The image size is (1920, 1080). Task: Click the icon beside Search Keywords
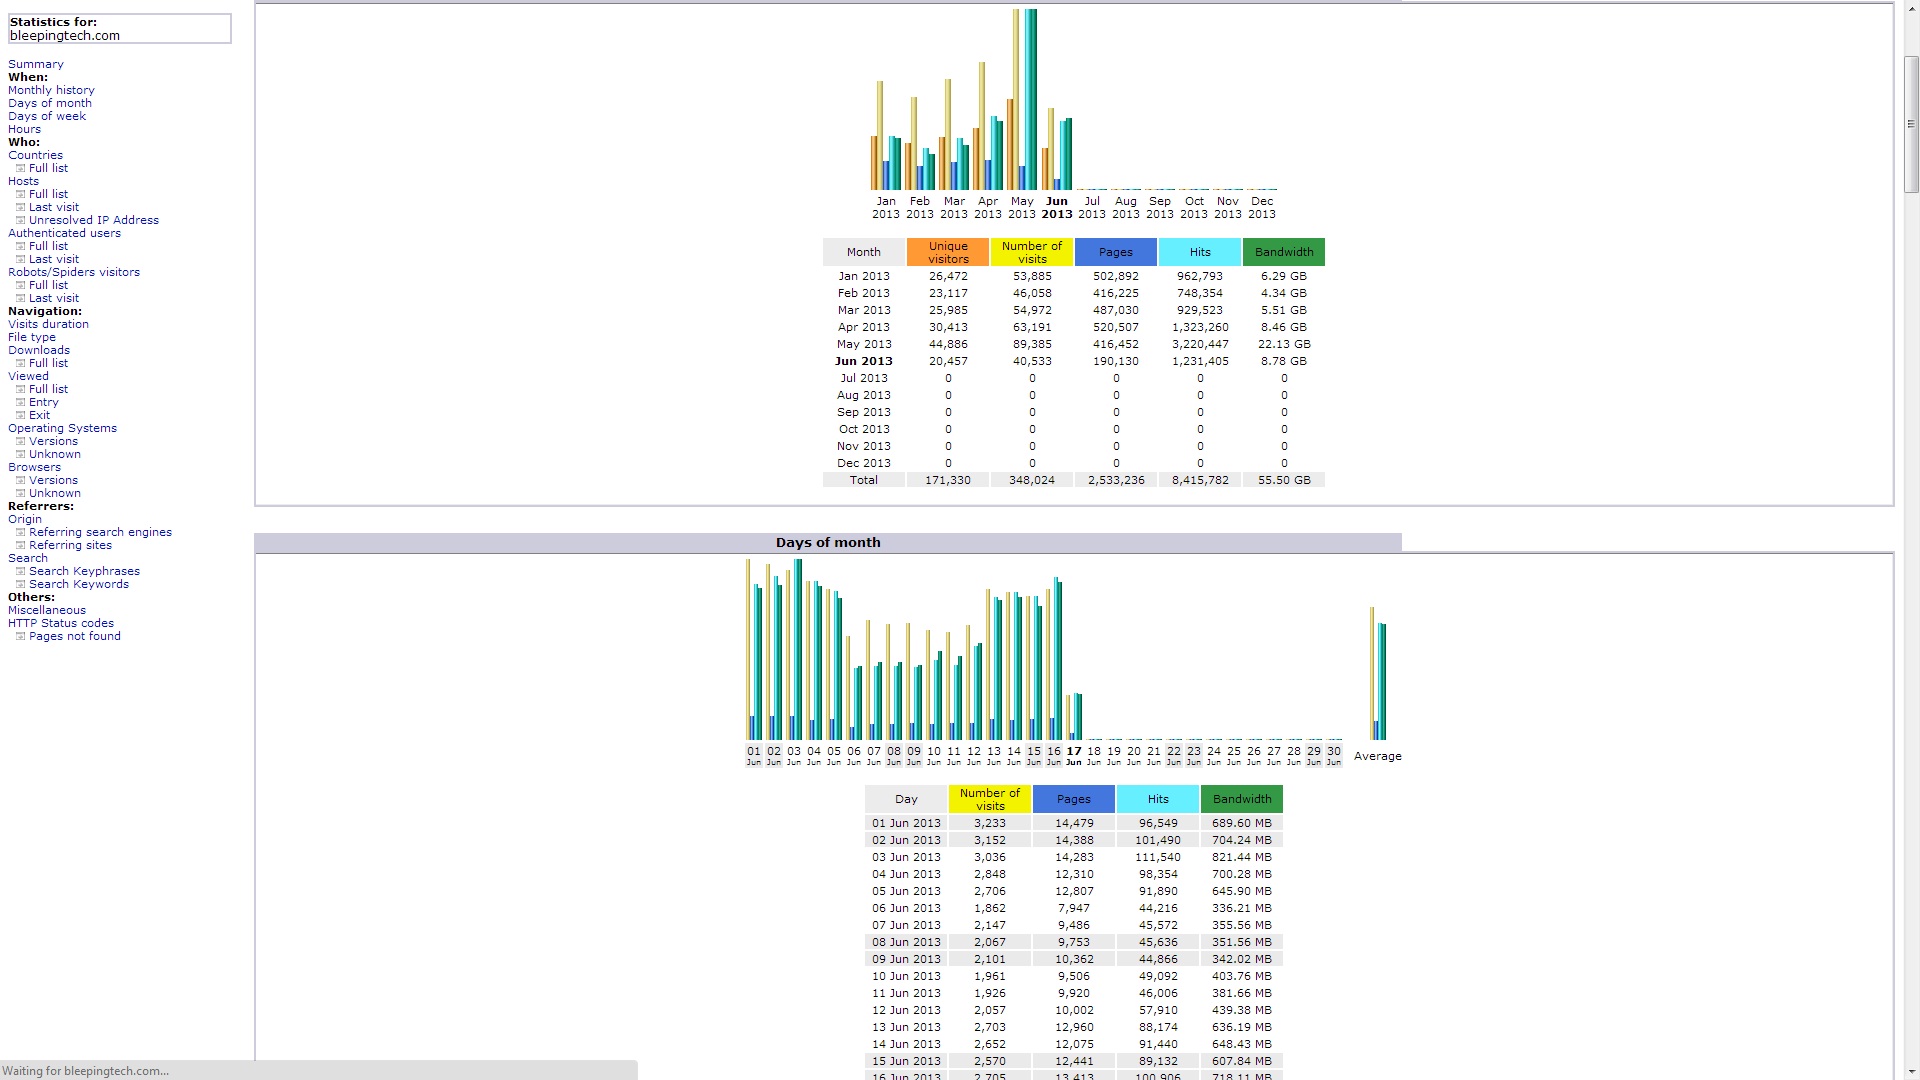(20, 584)
